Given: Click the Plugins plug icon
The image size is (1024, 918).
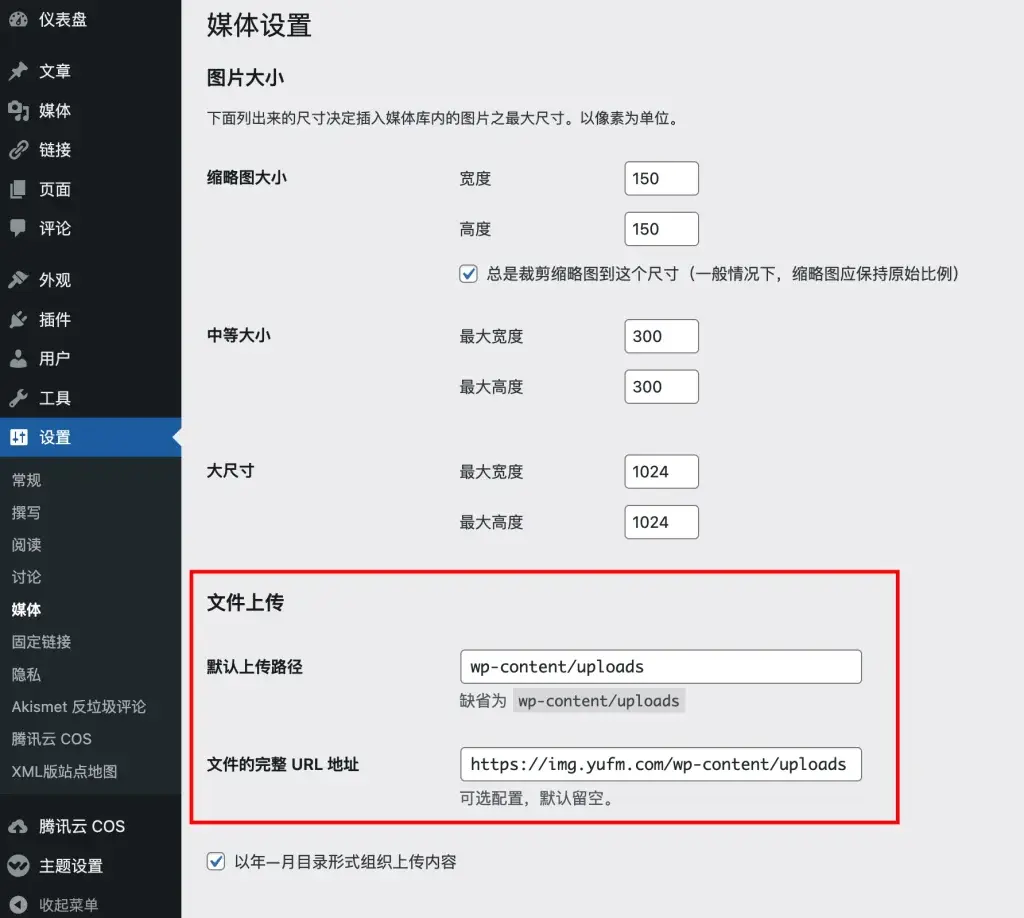Looking at the screenshot, I should pyautogui.click(x=18, y=319).
